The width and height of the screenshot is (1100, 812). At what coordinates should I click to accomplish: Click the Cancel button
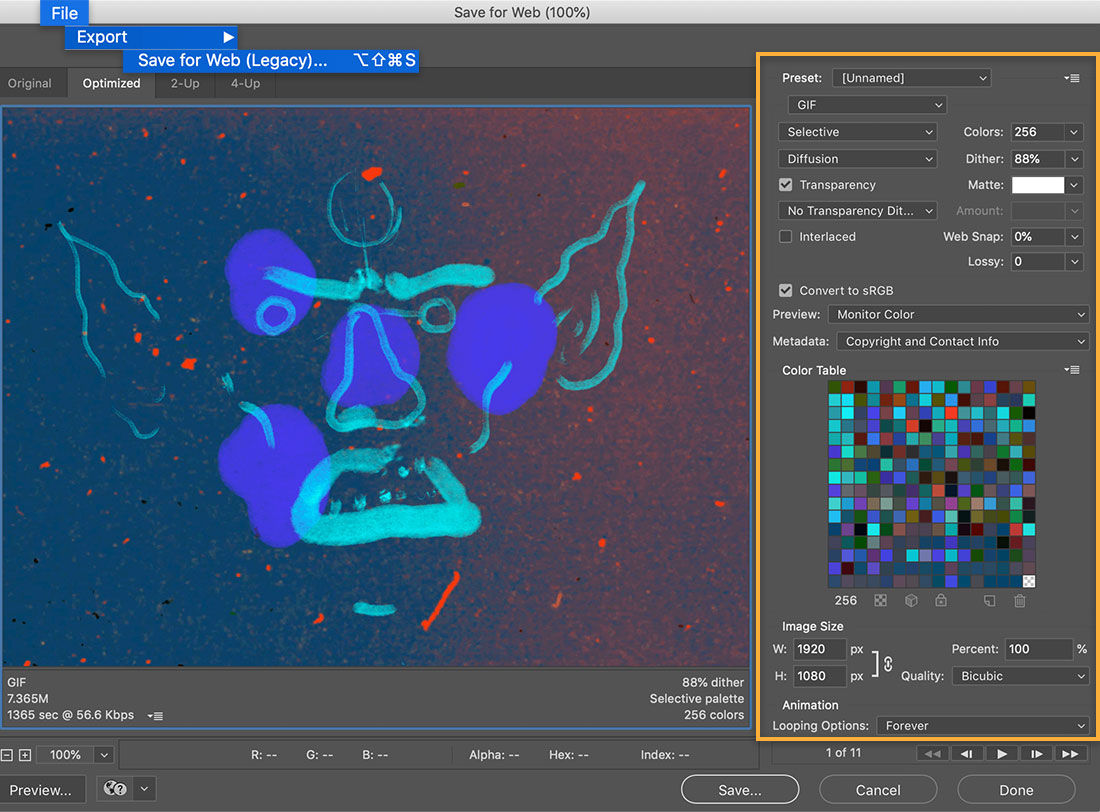878,790
